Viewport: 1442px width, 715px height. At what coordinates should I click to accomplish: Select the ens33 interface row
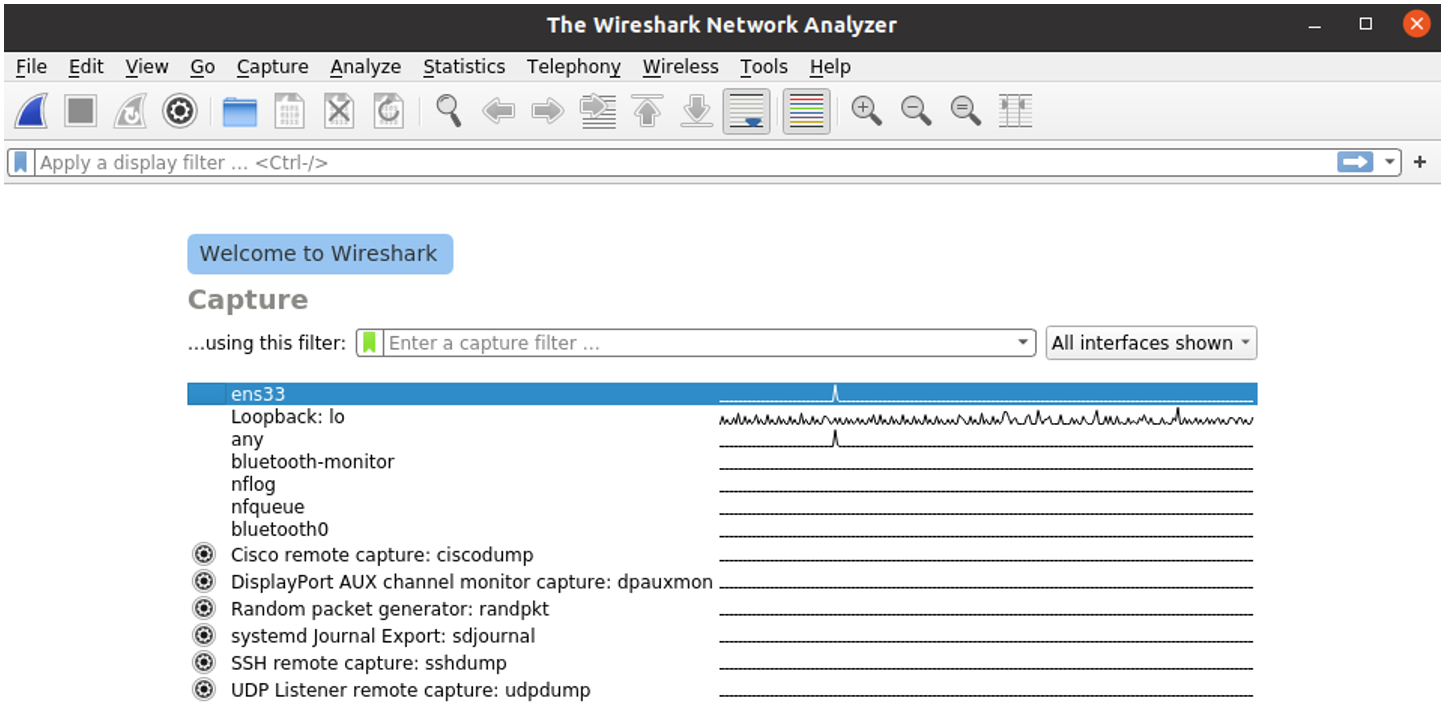(x=722, y=394)
